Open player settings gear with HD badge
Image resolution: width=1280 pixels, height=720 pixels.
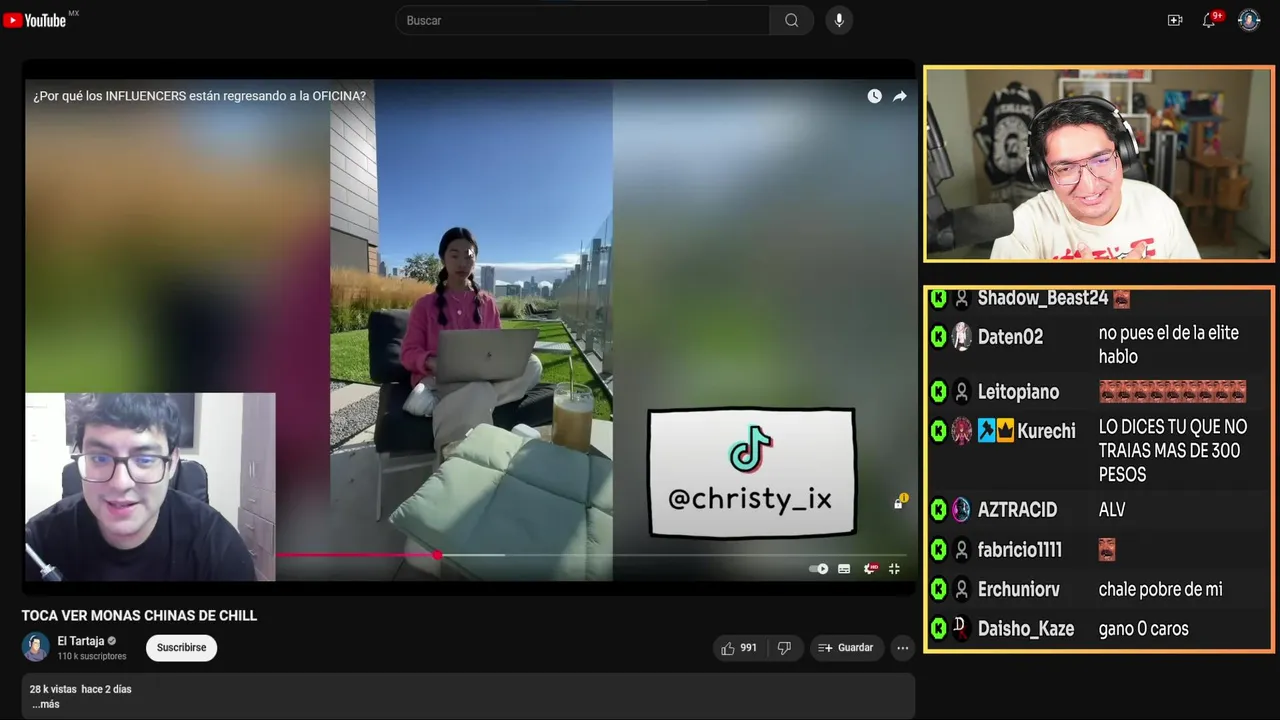870,569
